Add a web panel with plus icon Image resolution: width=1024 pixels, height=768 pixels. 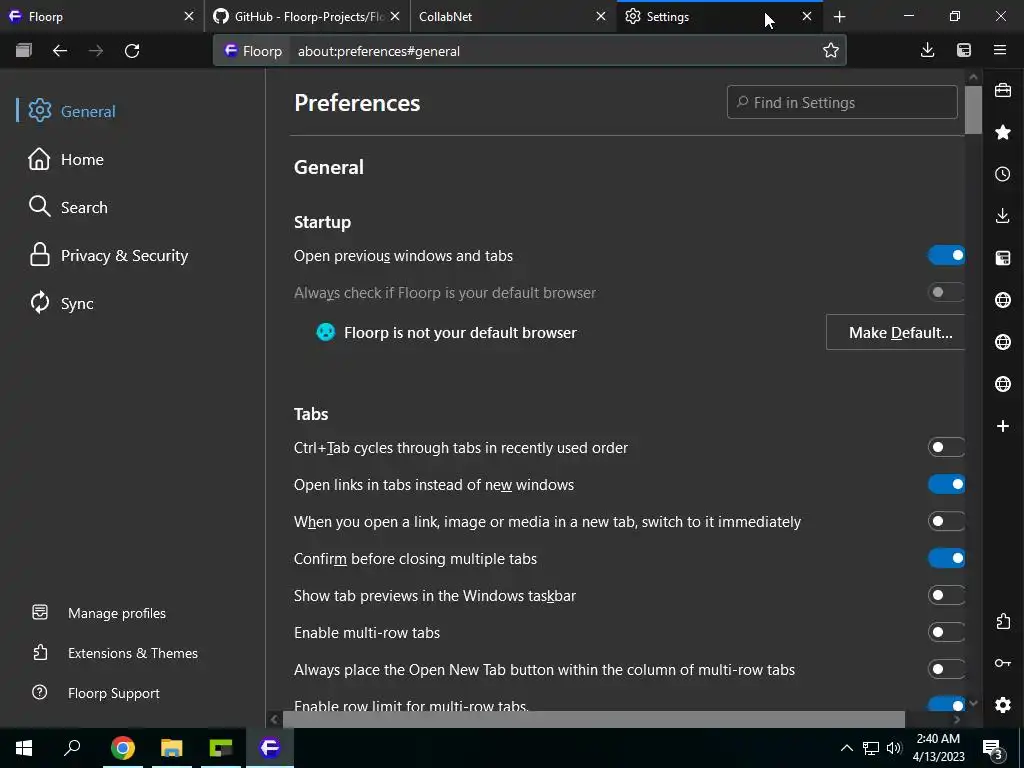point(1003,426)
